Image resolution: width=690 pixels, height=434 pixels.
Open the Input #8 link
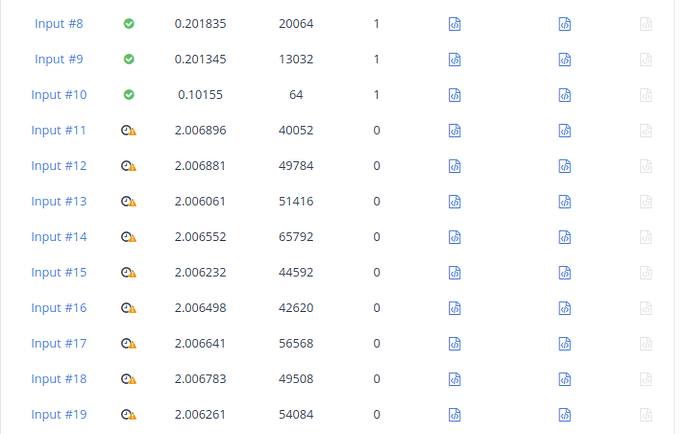[59, 24]
